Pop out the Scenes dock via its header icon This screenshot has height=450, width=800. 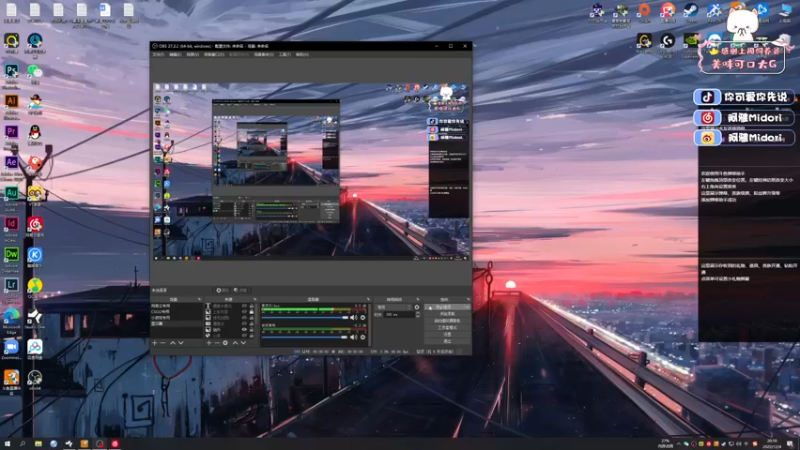(x=199, y=299)
